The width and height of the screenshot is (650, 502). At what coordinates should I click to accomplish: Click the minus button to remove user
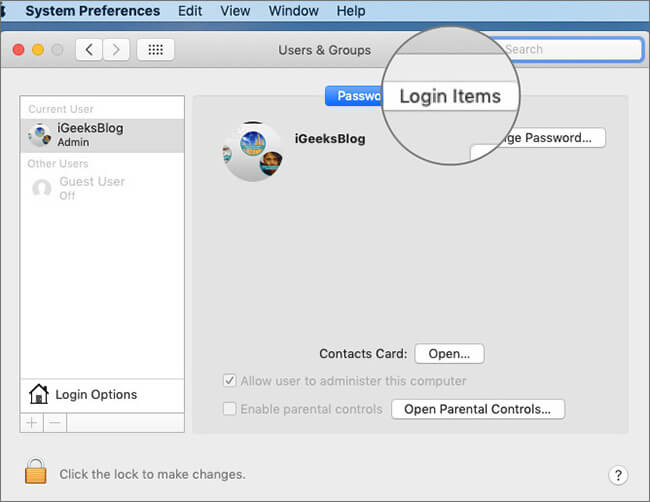point(55,422)
